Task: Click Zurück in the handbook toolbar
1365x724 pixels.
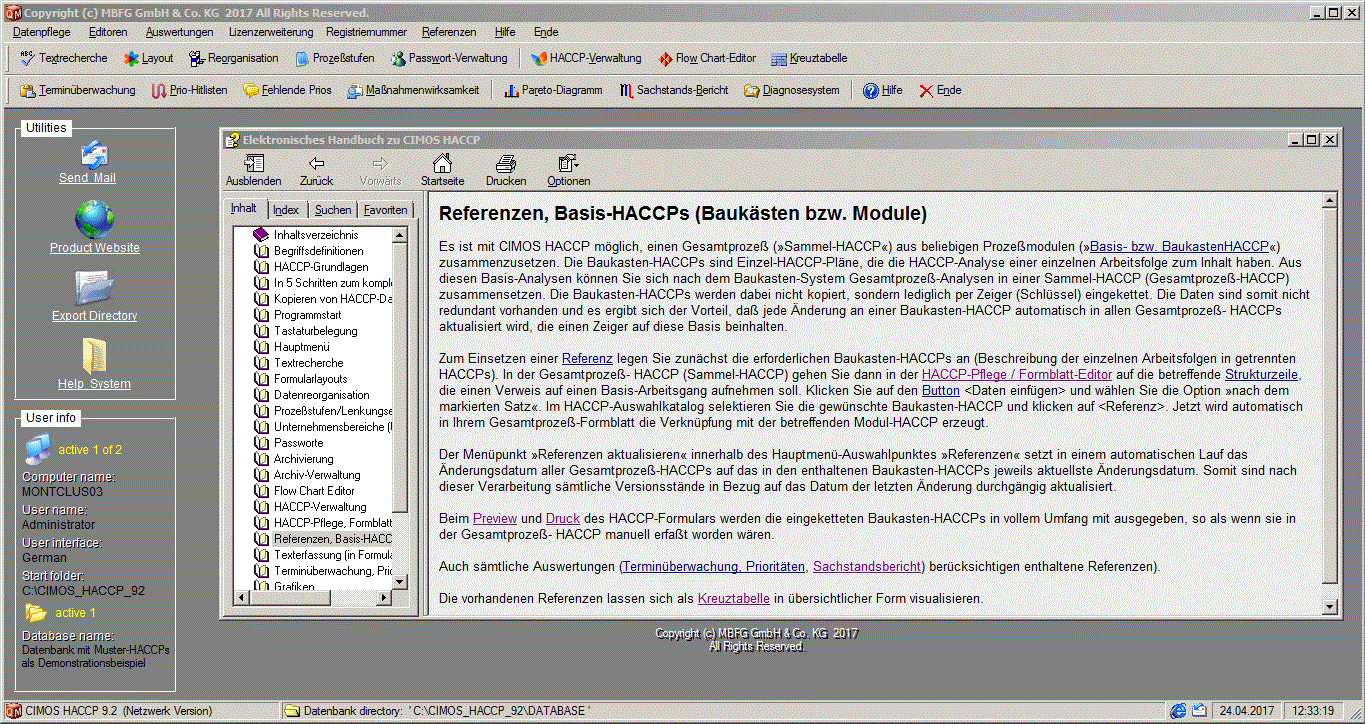Action: pyautogui.click(x=316, y=171)
